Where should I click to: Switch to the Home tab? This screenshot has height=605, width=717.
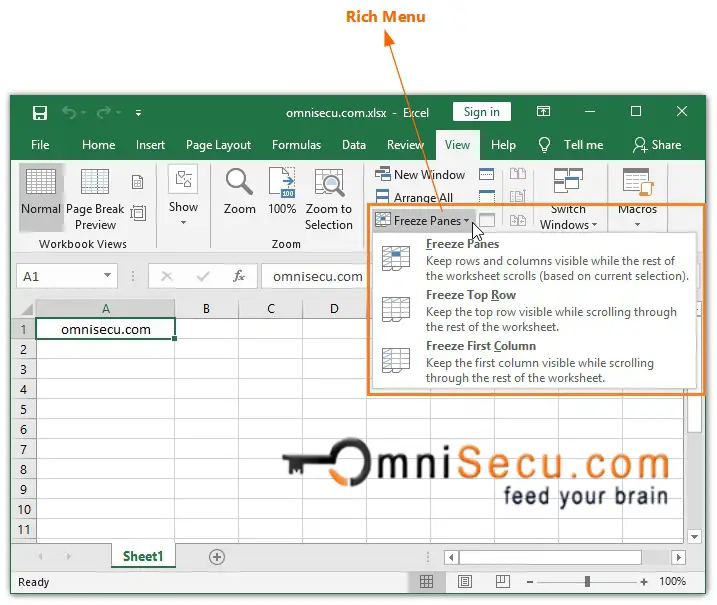98,145
